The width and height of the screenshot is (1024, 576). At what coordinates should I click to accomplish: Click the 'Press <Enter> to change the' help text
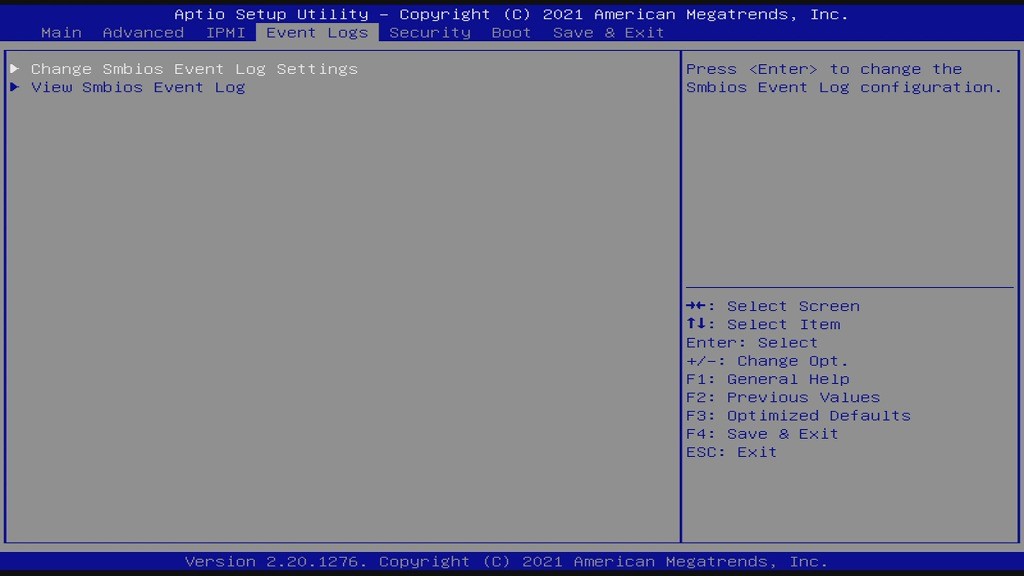click(x=824, y=69)
